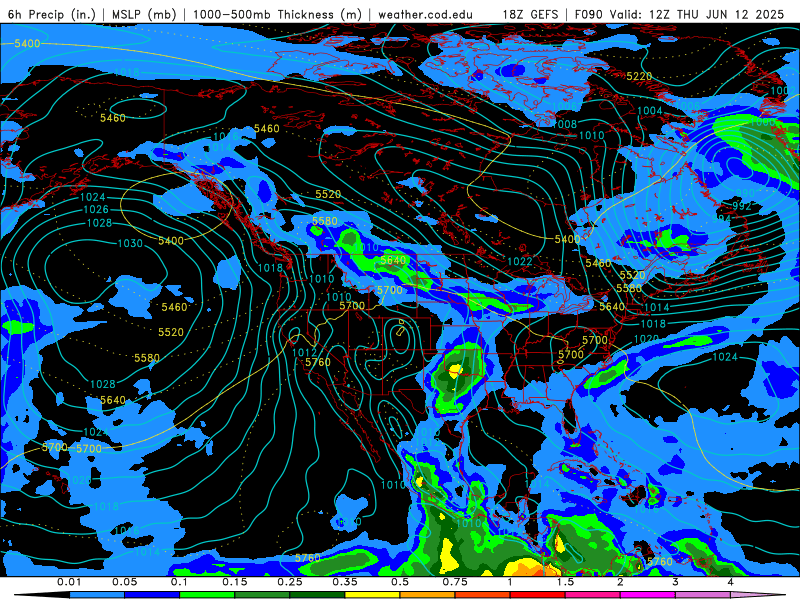Select the 0.75 legend value
800x600 pixels.
point(455,582)
